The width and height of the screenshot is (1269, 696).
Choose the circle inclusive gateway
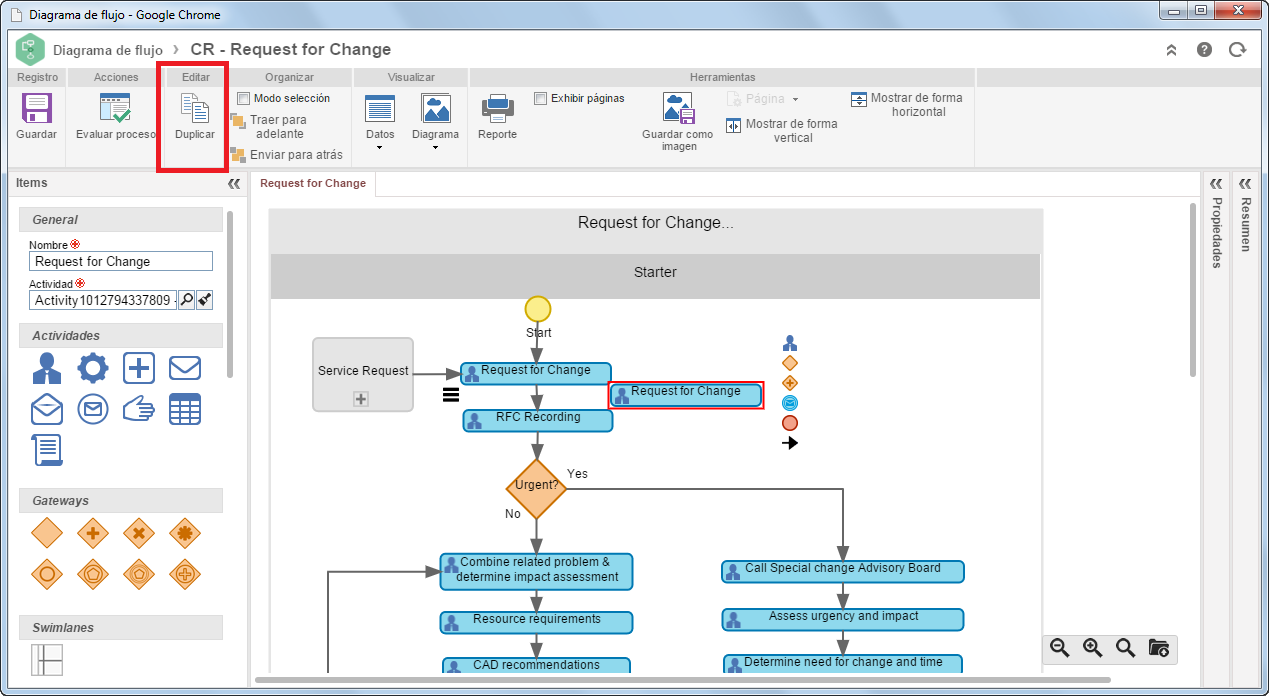click(x=47, y=574)
